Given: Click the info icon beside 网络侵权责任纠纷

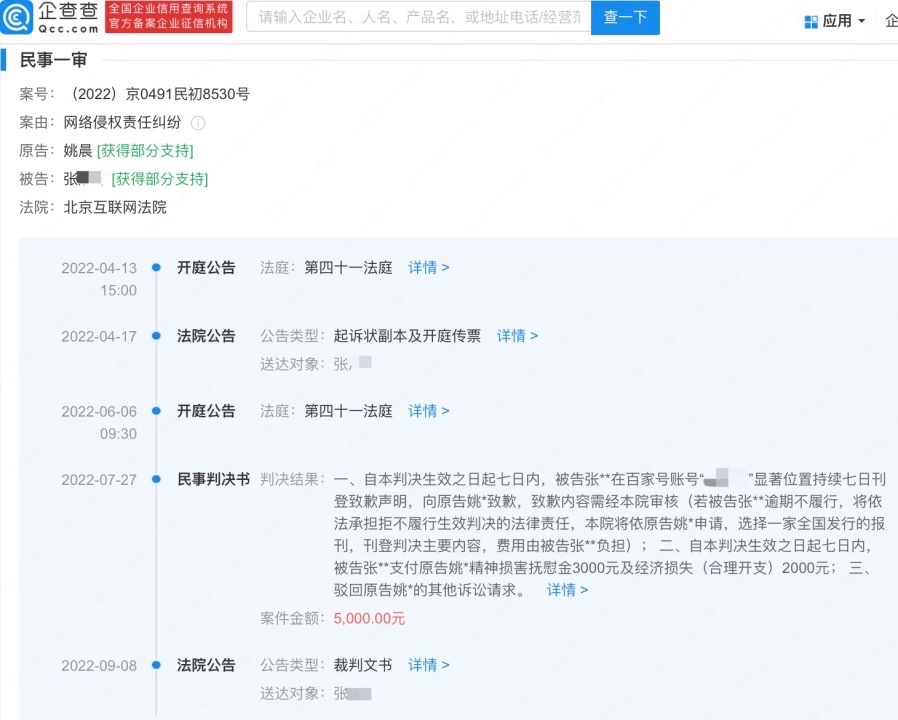Looking at the screenshot, I should coord(198,123).
